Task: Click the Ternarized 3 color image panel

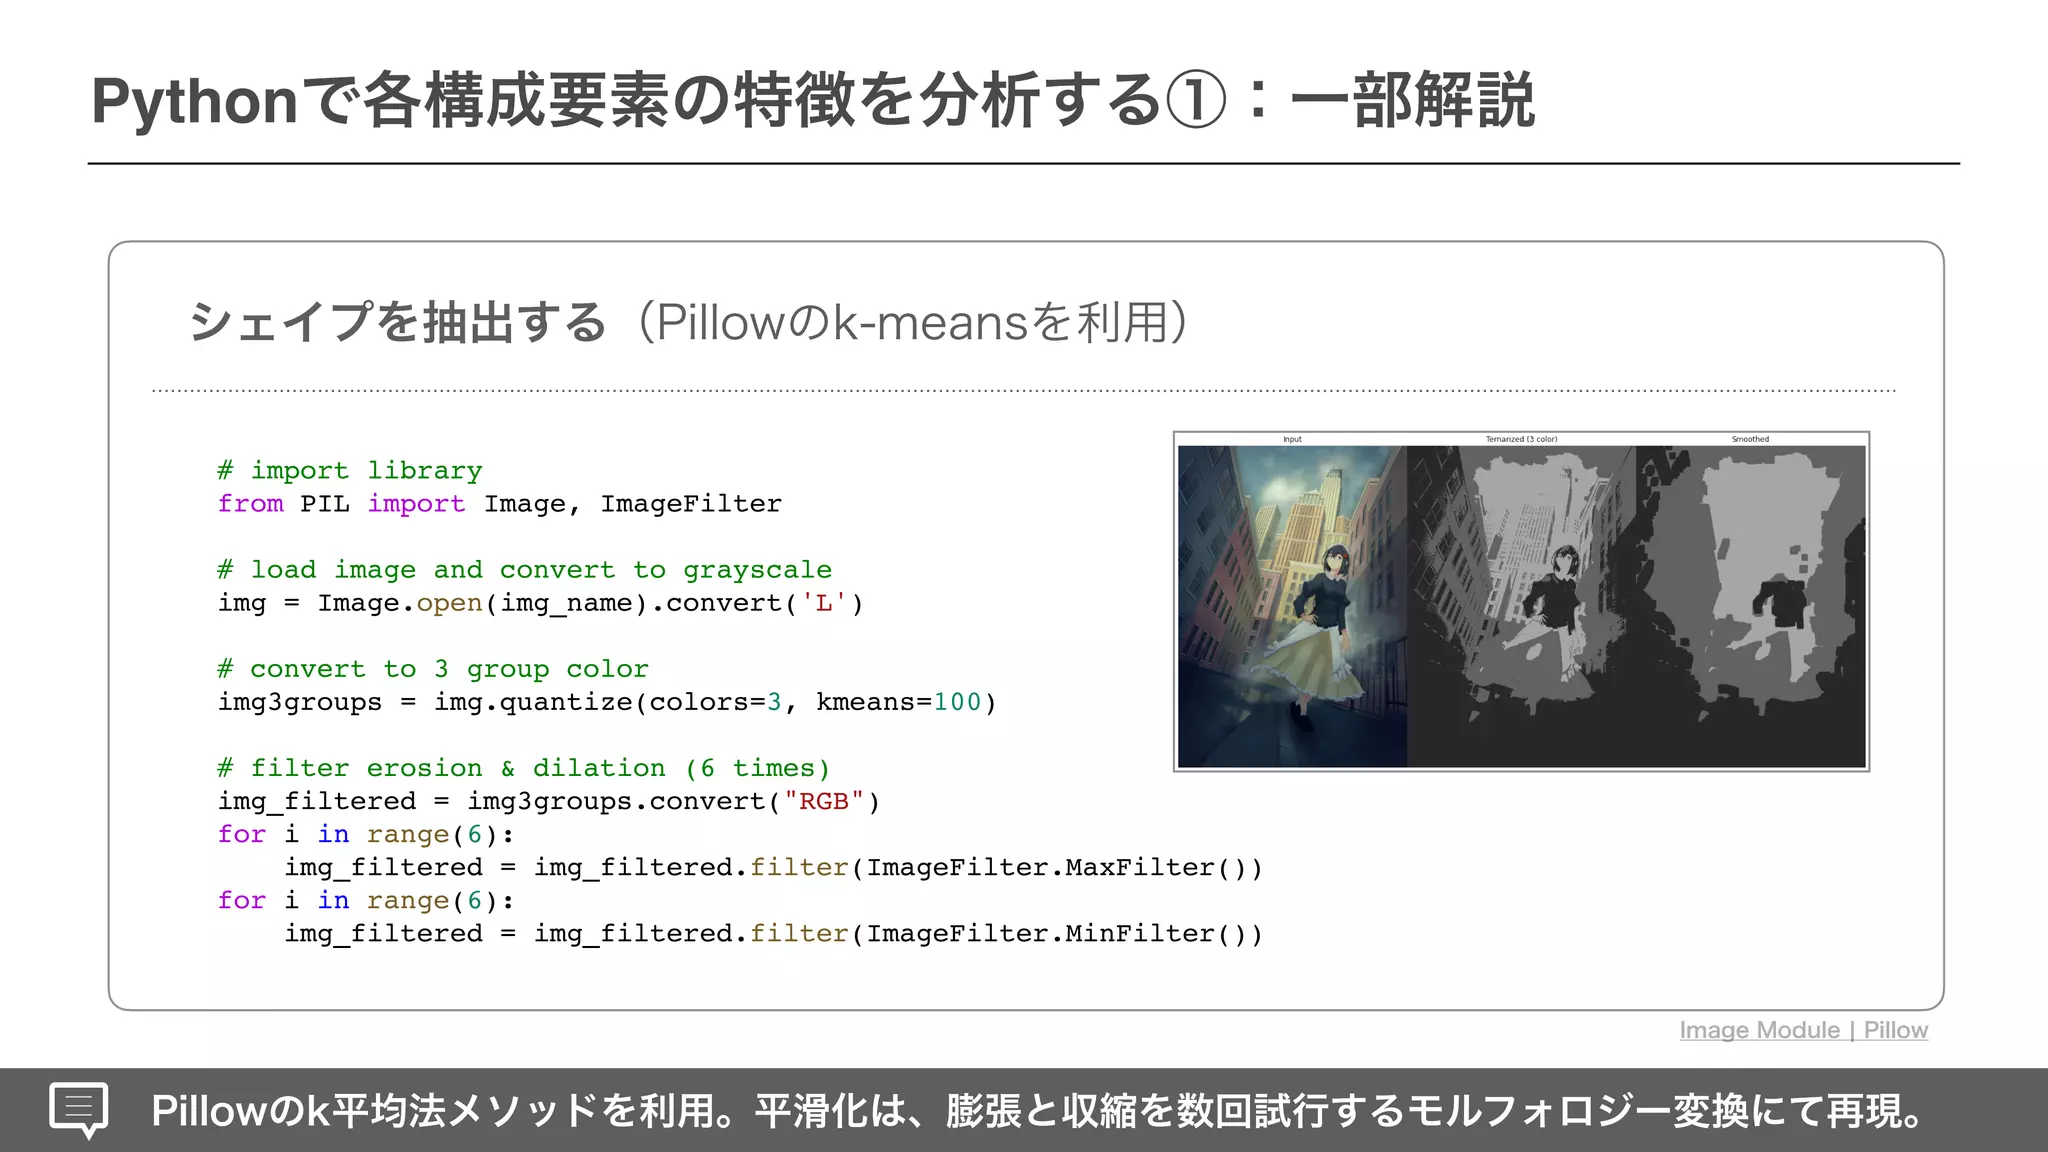Action: [1521, 606]
